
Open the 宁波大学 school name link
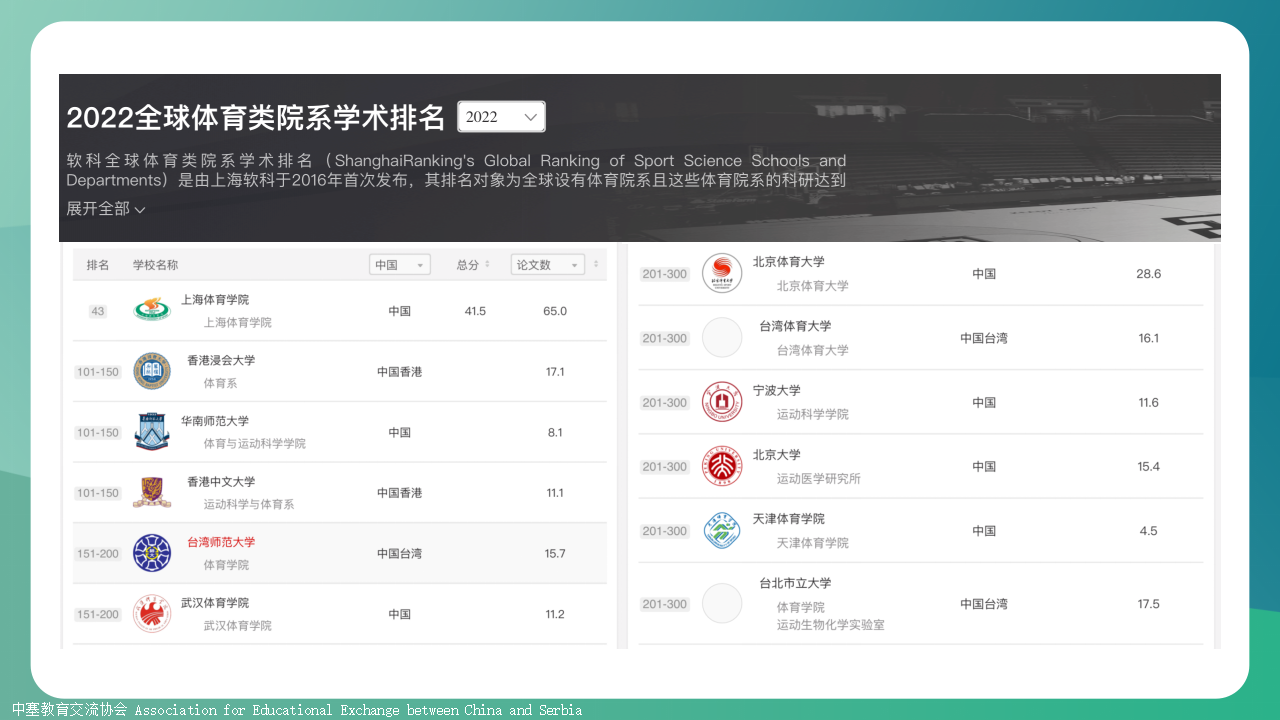pyautogui.click(x=777, y=391)
